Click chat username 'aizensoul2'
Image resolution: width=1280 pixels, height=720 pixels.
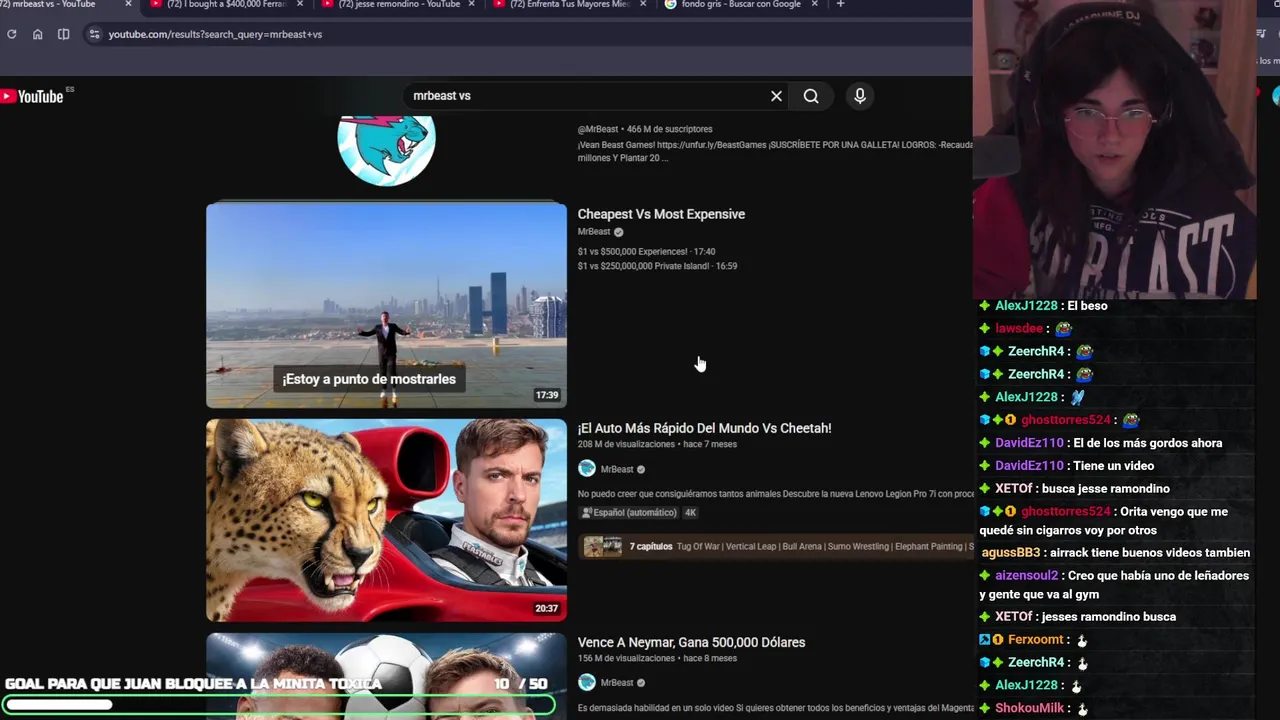pyautogui.click(x=1026, y=576)
